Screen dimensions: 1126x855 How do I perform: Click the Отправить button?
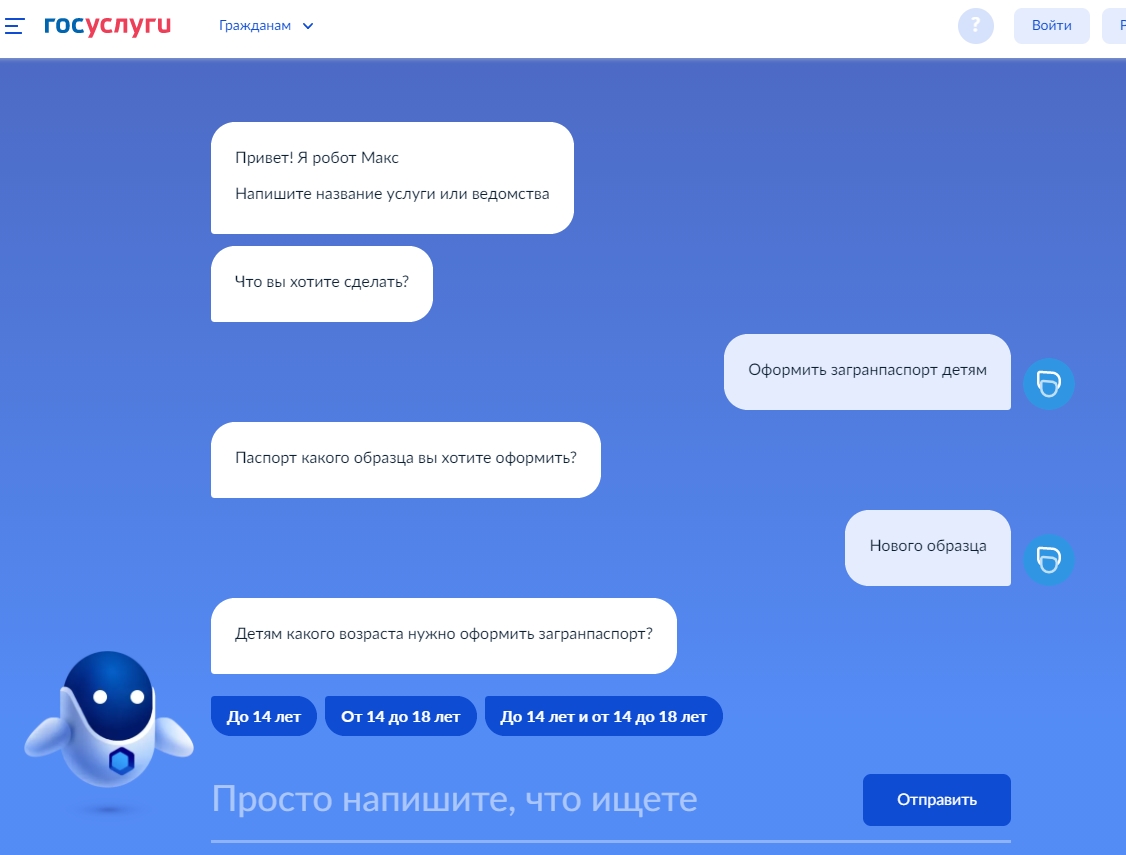click(936, 800)
